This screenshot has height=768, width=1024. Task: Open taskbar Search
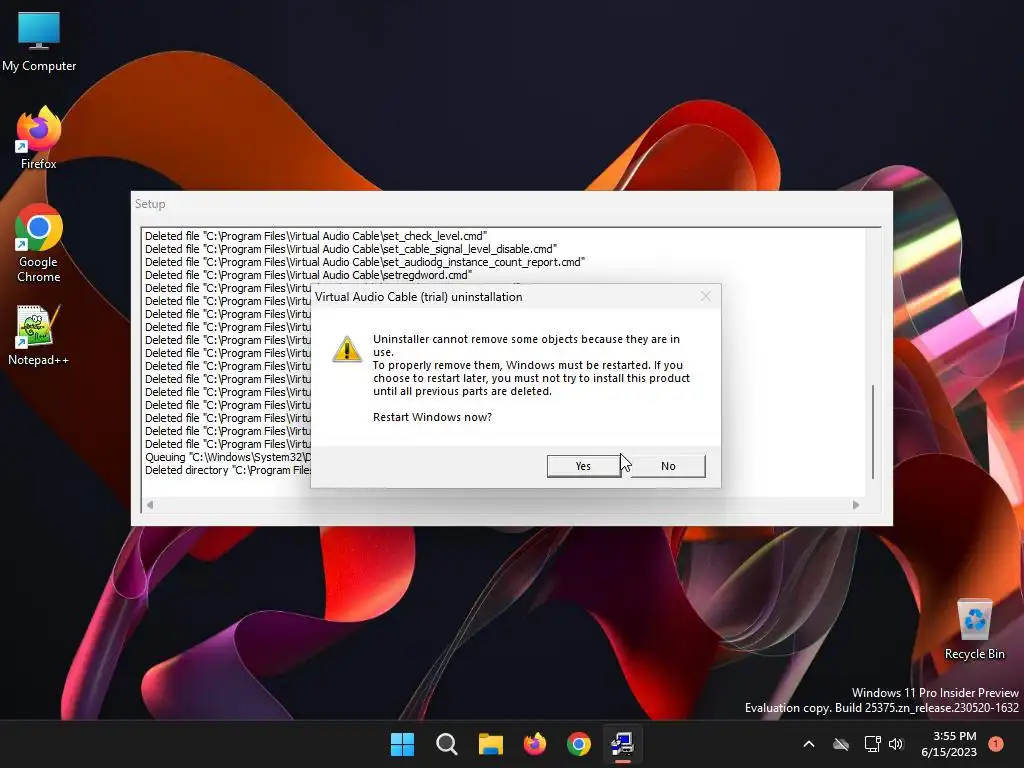pos(447,744)
